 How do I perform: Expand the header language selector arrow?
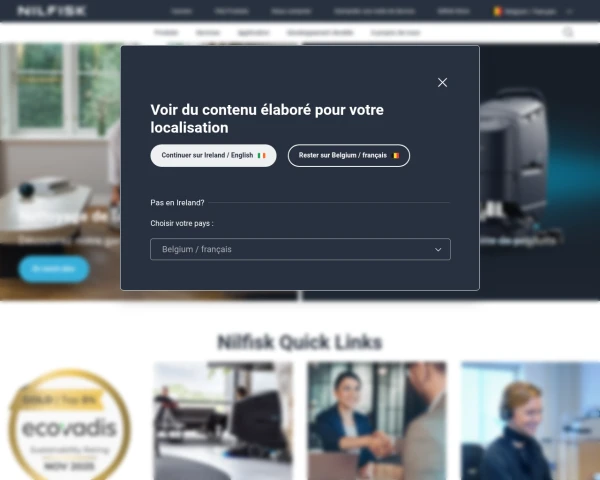point(569,11)
